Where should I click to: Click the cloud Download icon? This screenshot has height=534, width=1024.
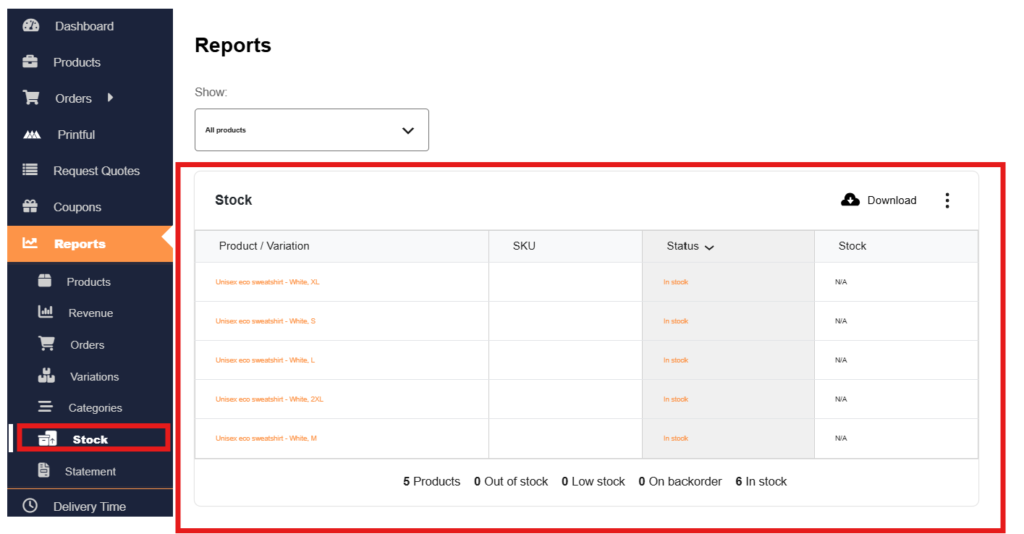coord(850,200)
